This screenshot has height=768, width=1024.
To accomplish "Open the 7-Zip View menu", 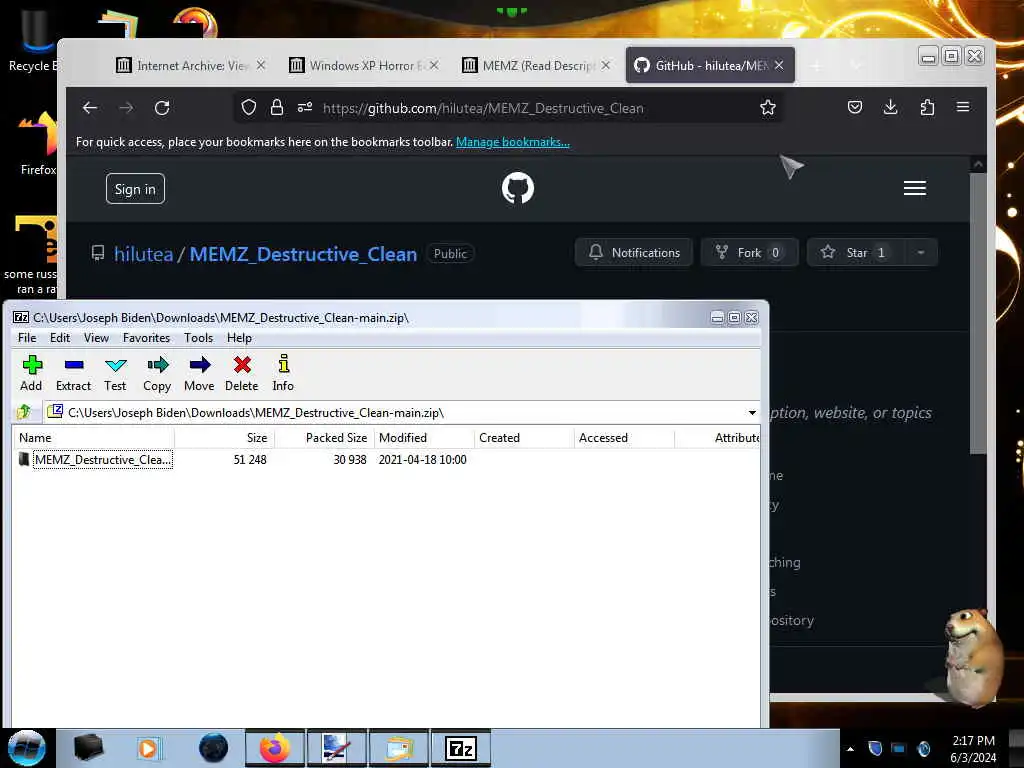I will [x=96, y=338].
